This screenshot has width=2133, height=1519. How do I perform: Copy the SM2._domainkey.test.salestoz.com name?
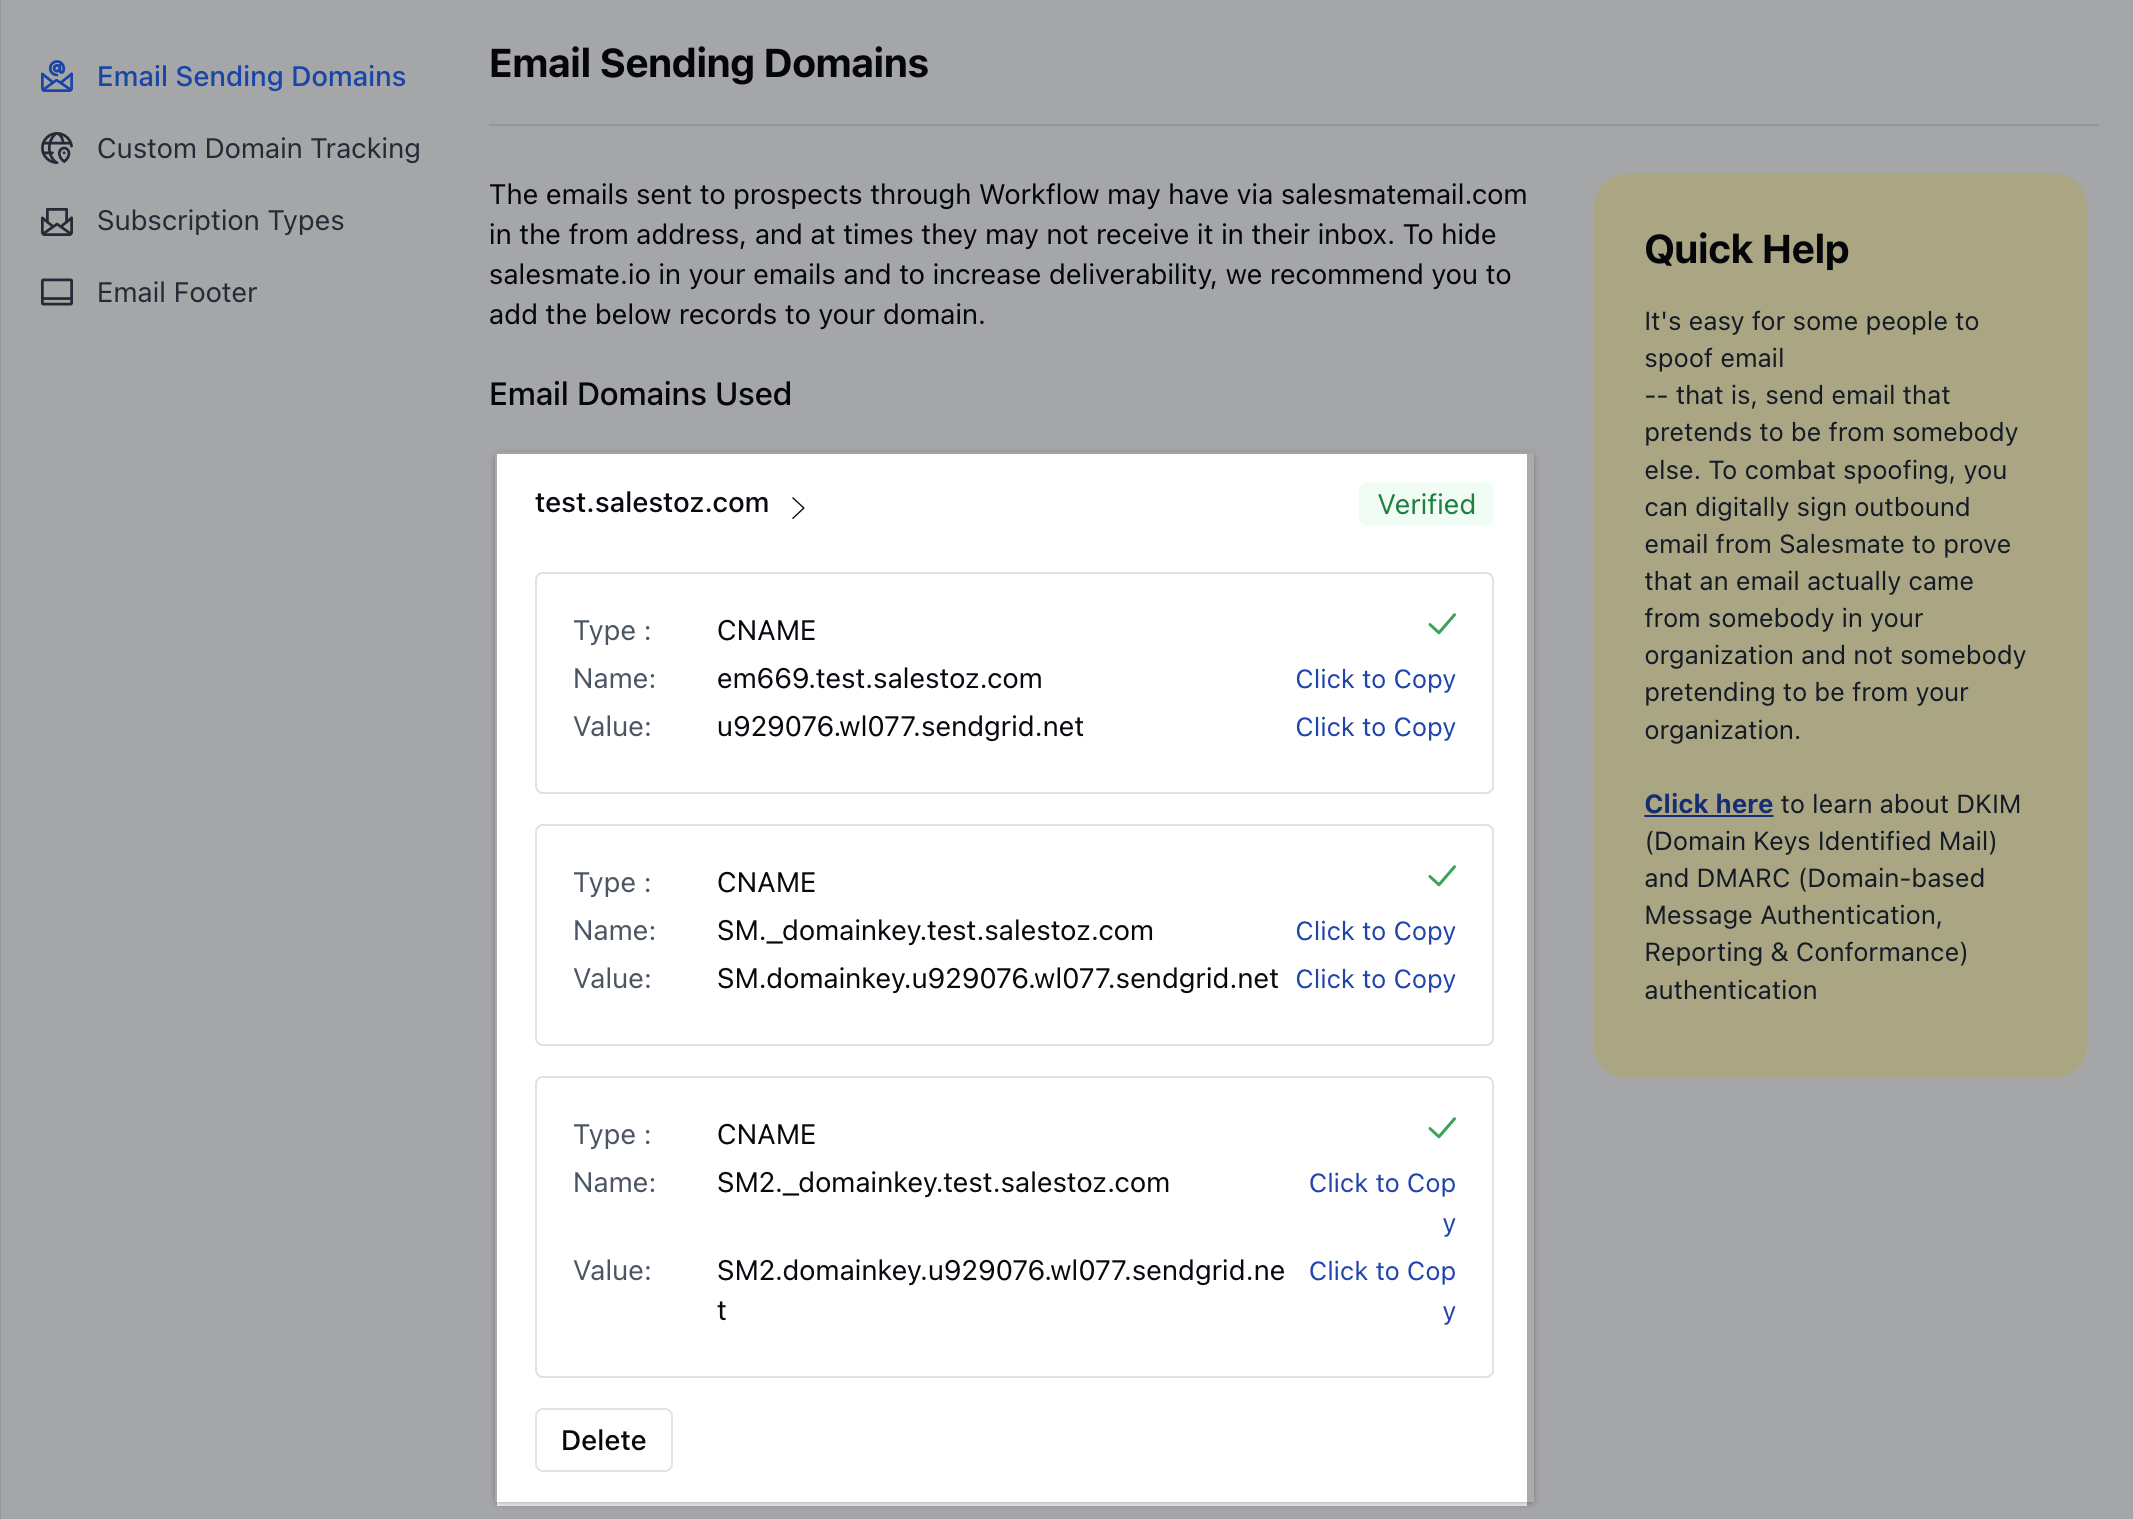click(x=1381, y=1184)
